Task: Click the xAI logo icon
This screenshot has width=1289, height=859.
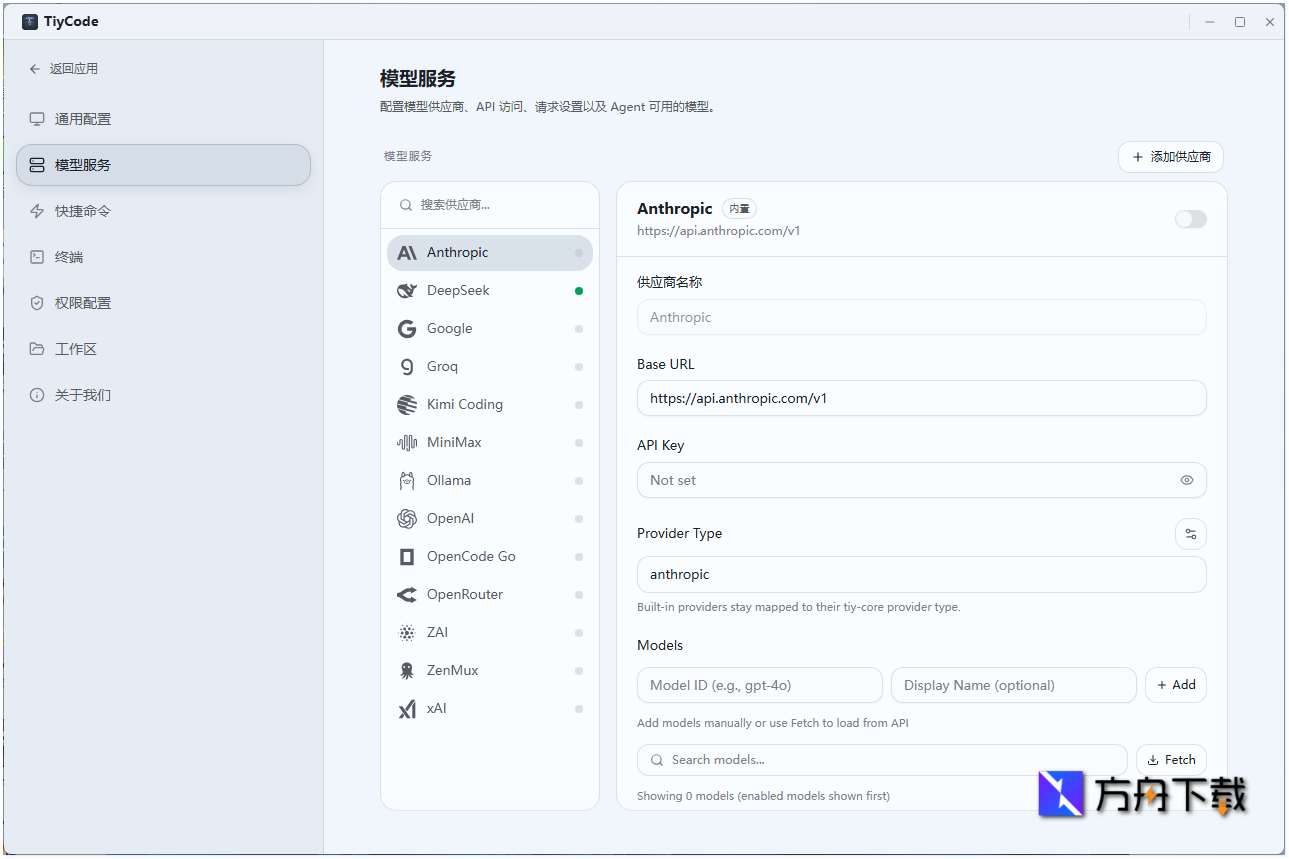Action: click(407, 709)
